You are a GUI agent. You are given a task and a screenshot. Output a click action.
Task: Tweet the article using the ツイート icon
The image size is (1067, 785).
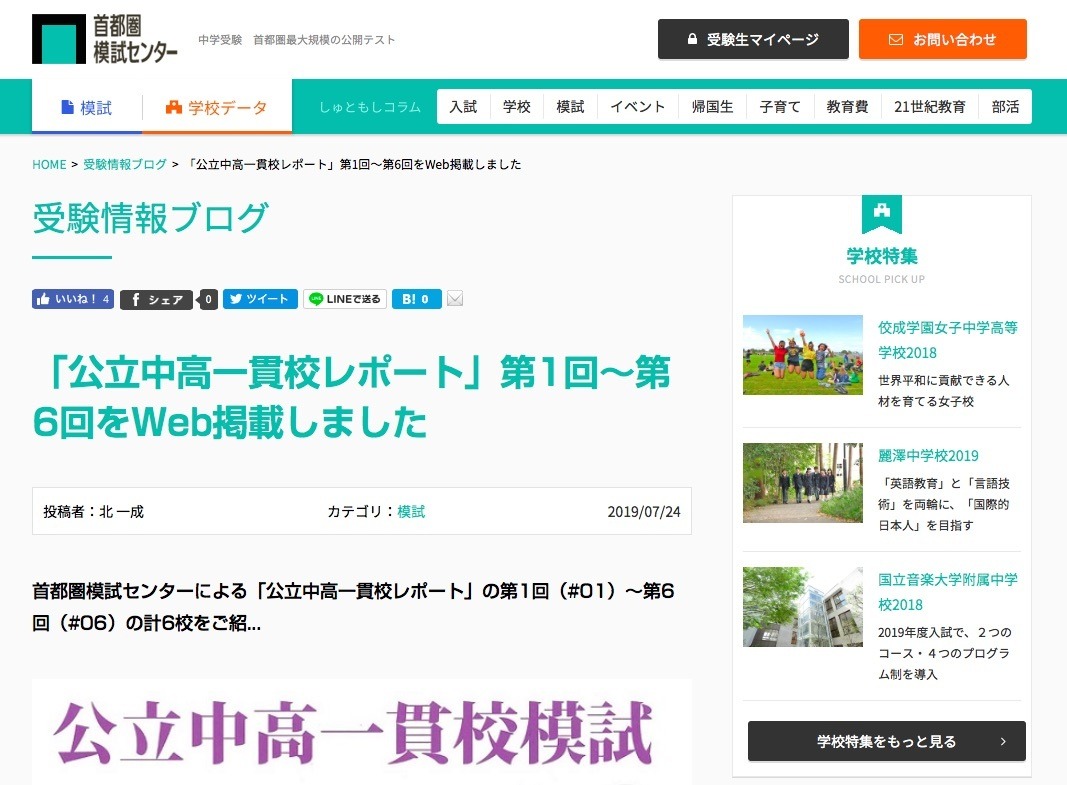(x=259, y=298)
